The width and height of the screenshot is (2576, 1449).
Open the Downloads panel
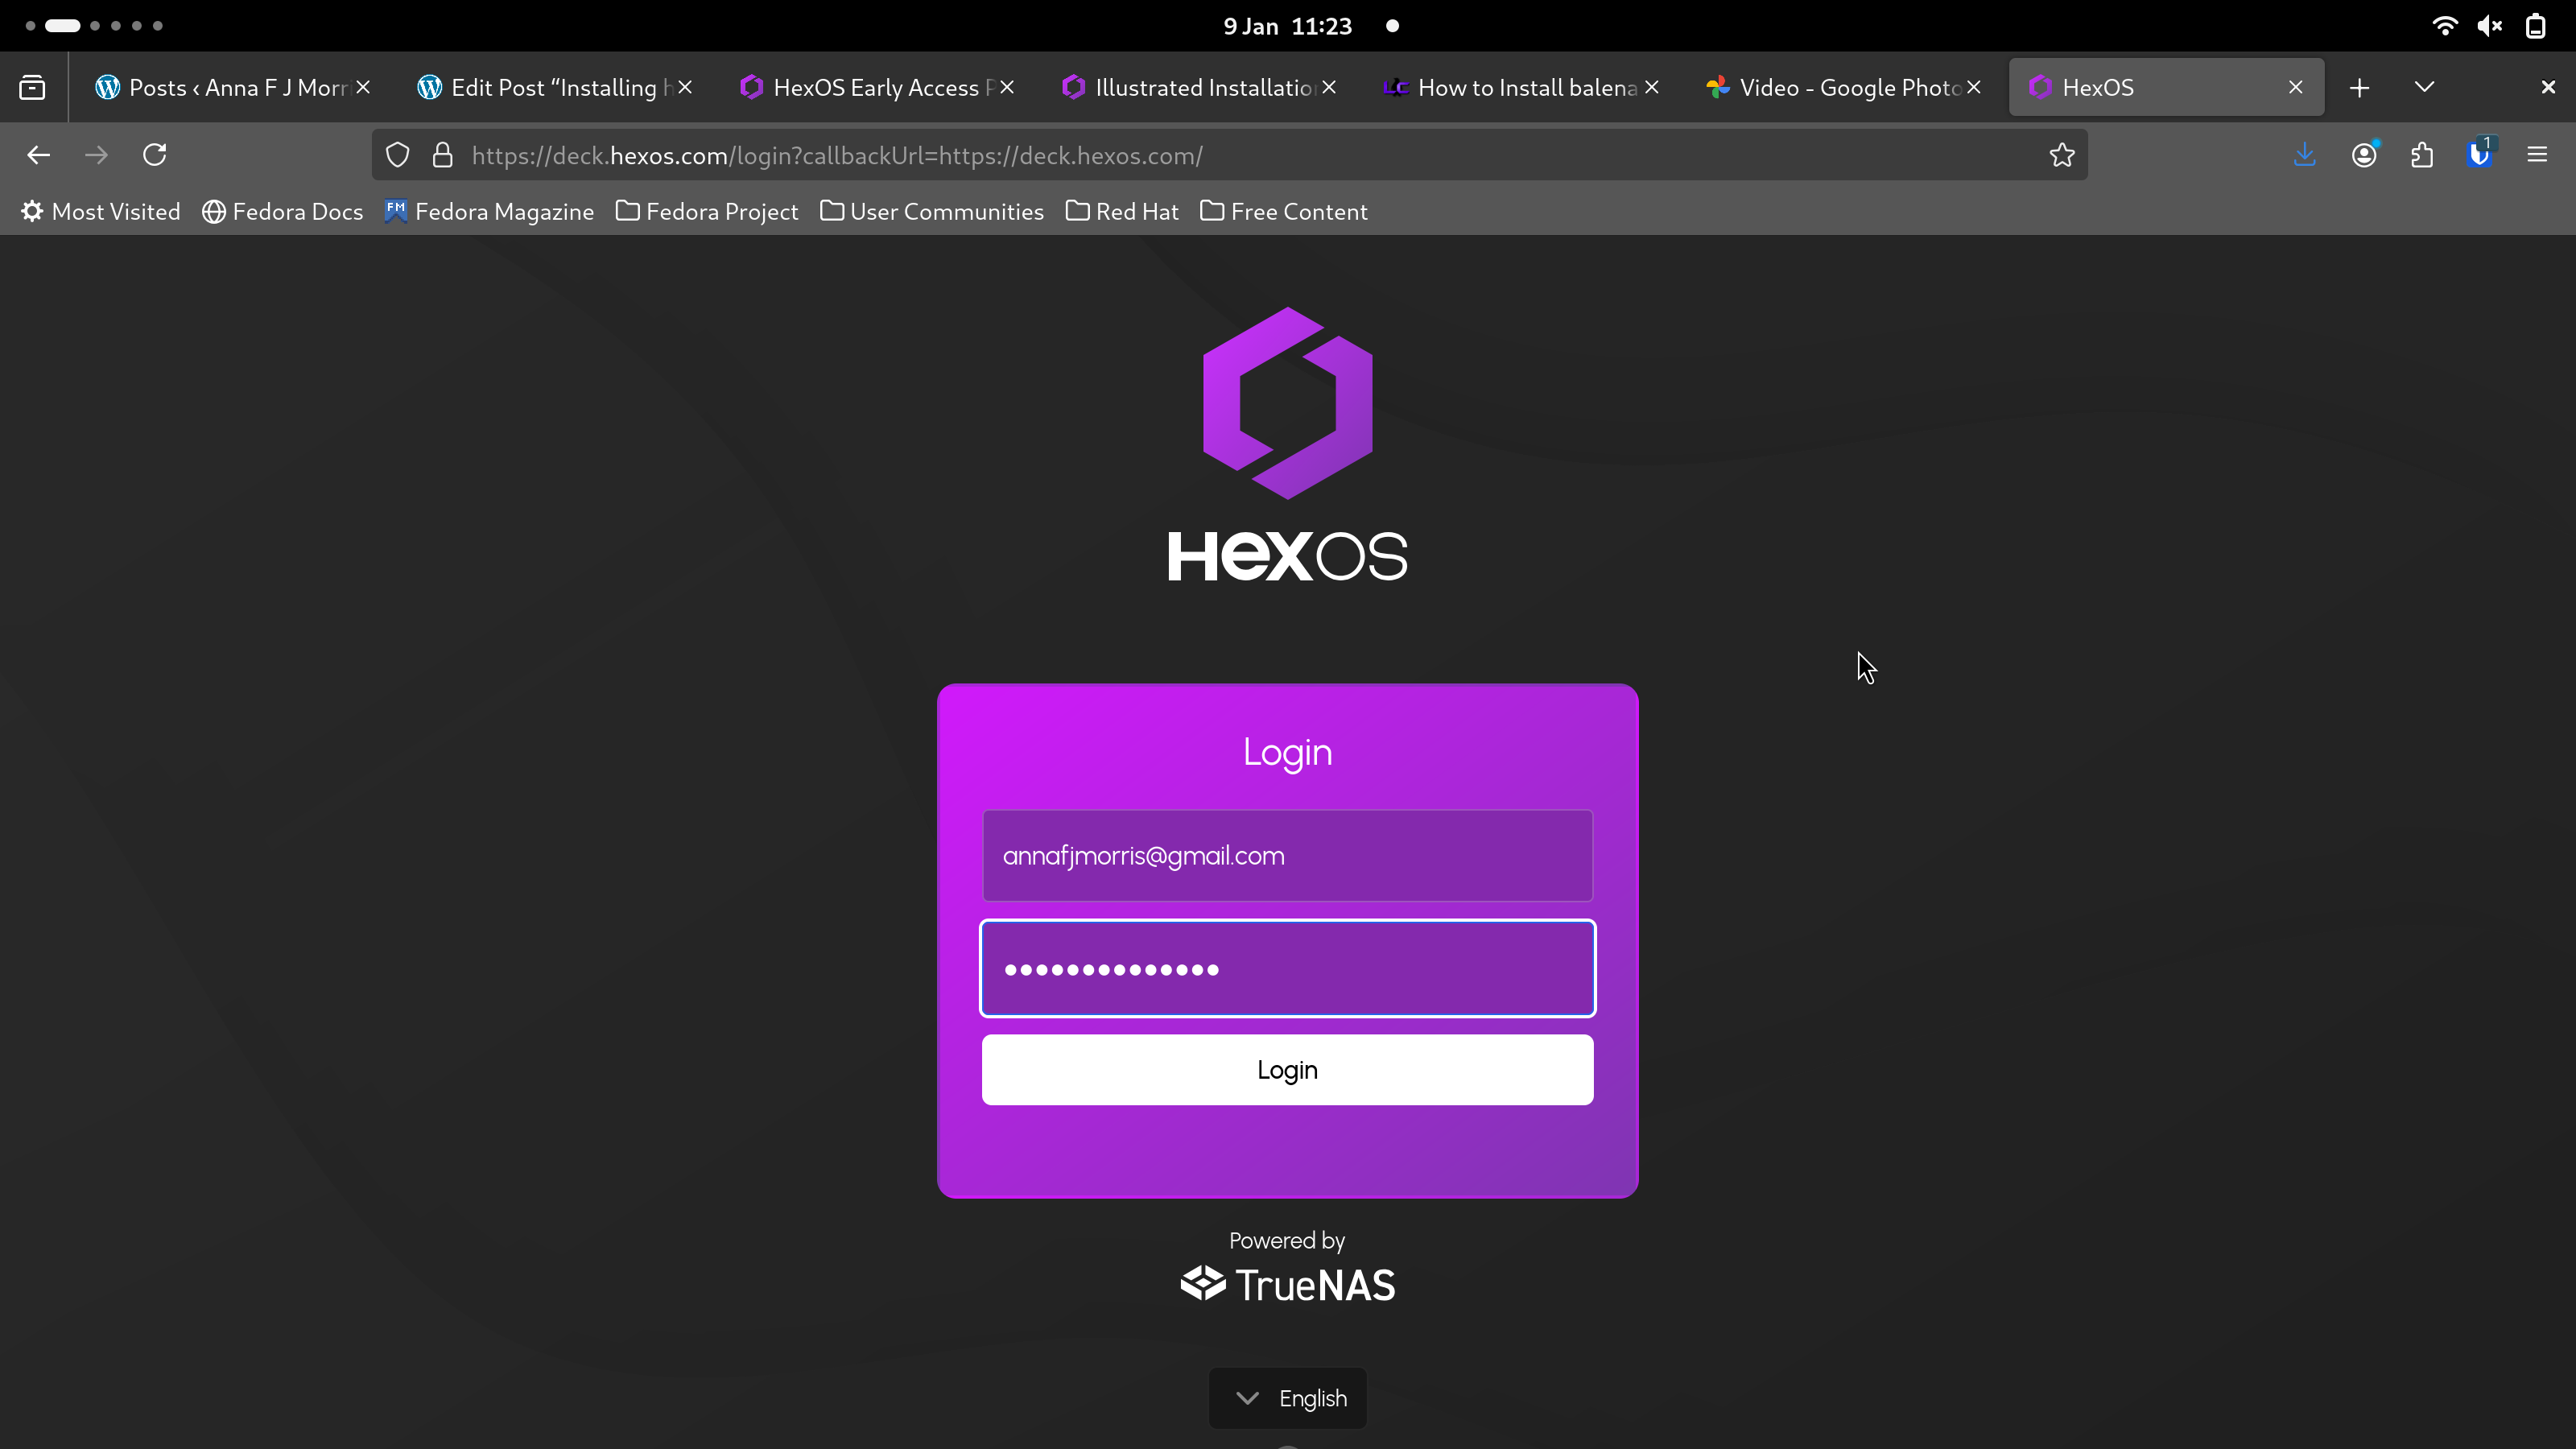2305,155
